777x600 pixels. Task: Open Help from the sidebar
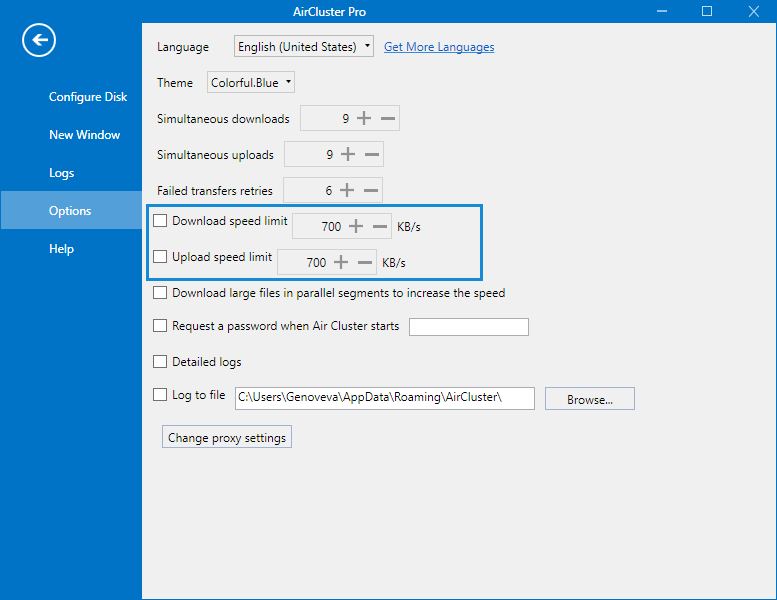point(61,249)
